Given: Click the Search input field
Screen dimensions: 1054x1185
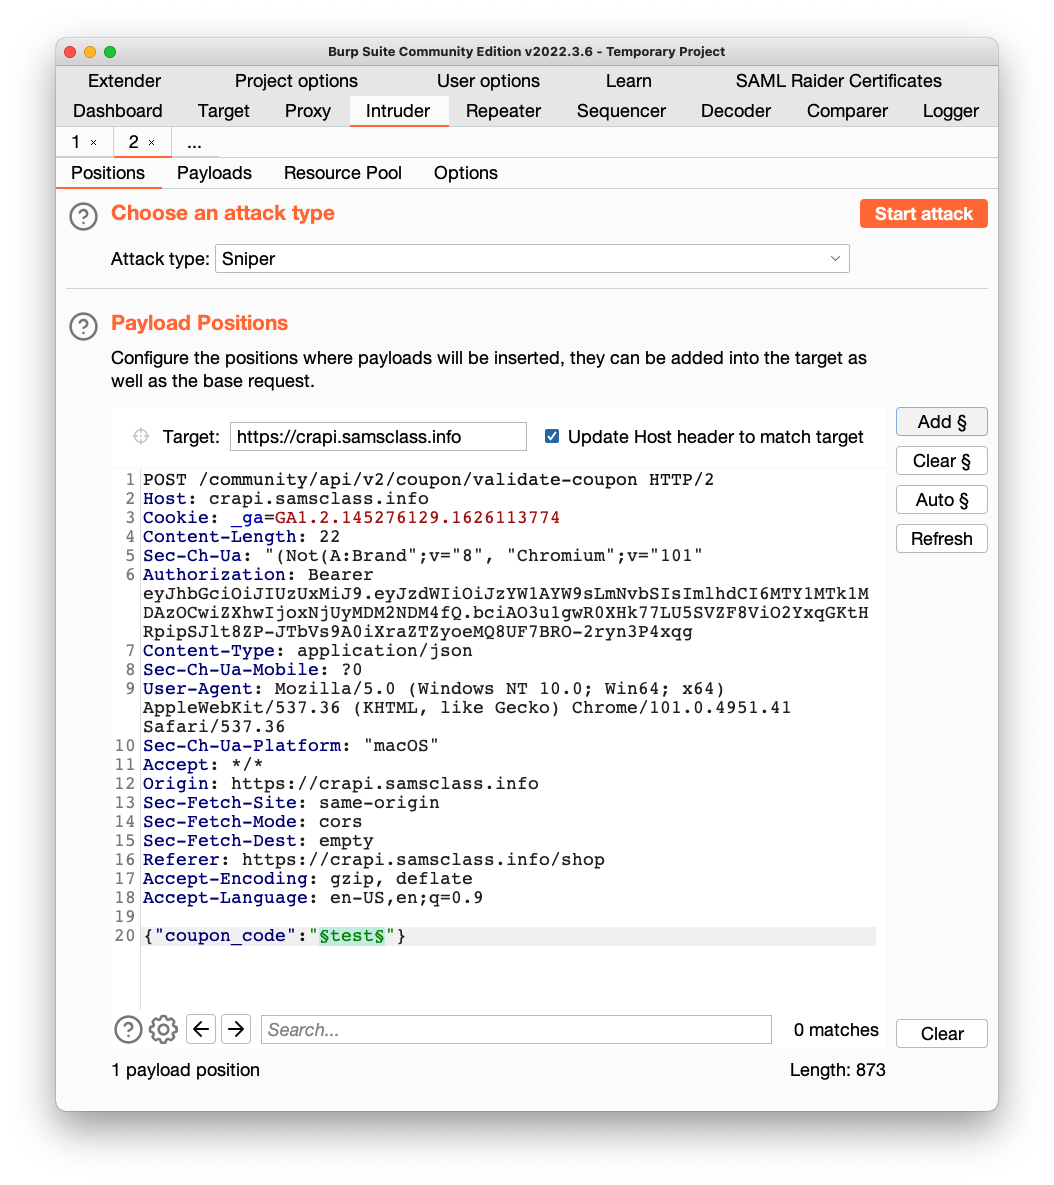Looking at the screenshot, I should 516,1029.
